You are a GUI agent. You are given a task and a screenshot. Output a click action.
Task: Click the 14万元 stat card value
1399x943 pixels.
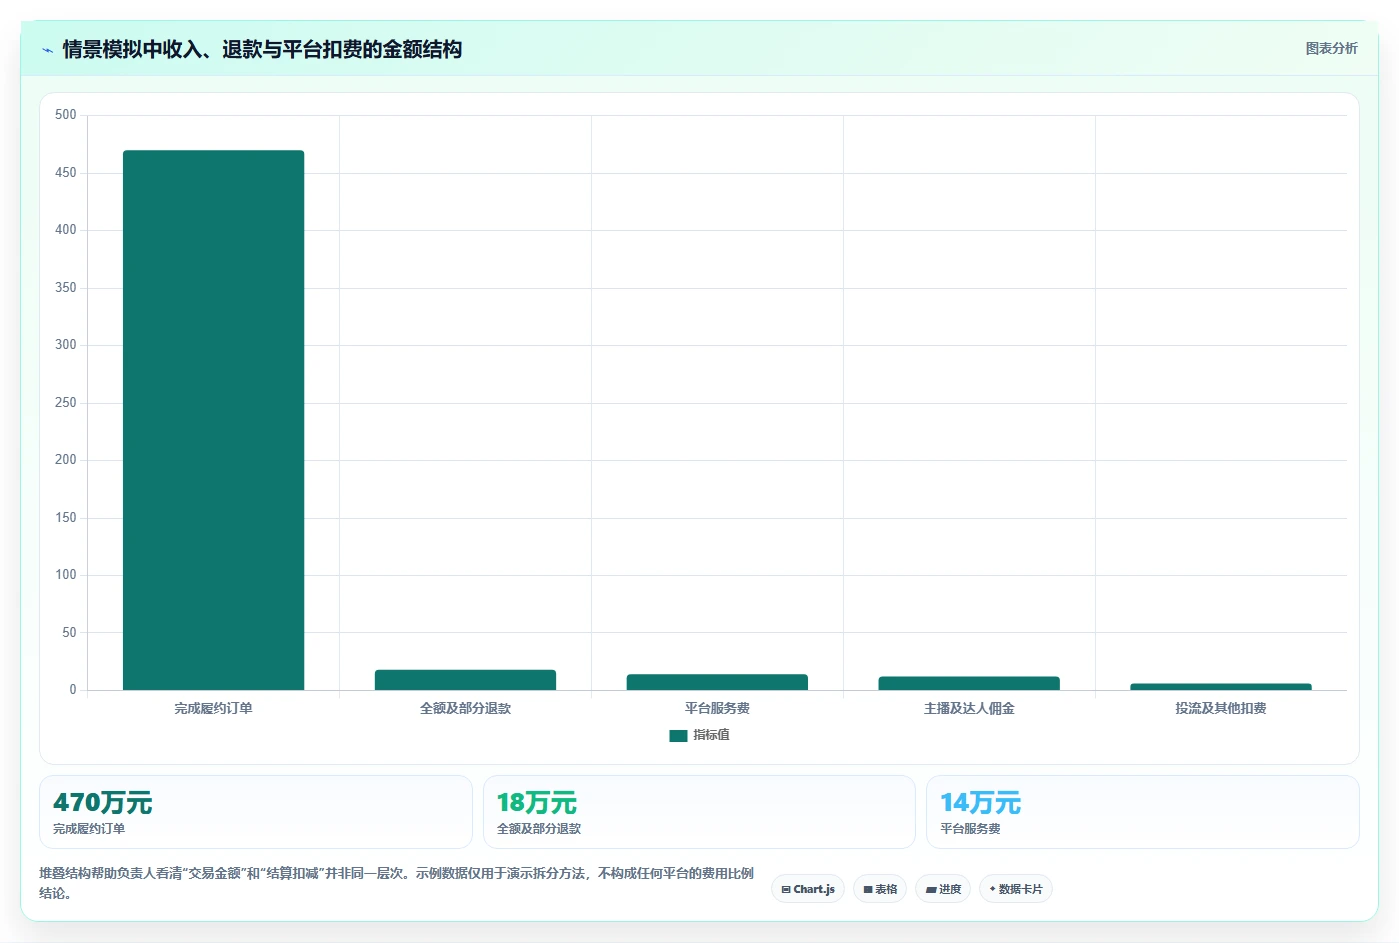980,803
